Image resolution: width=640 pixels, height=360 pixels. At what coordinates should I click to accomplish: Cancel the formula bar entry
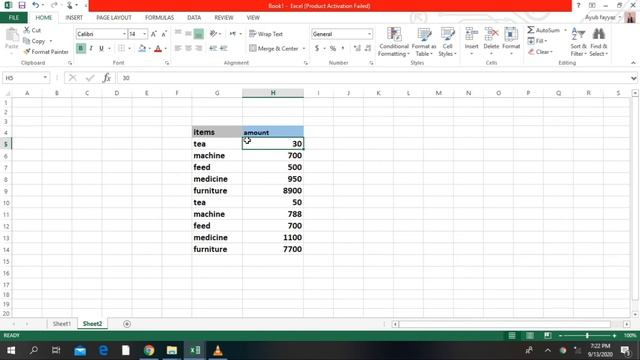point(73,78)
